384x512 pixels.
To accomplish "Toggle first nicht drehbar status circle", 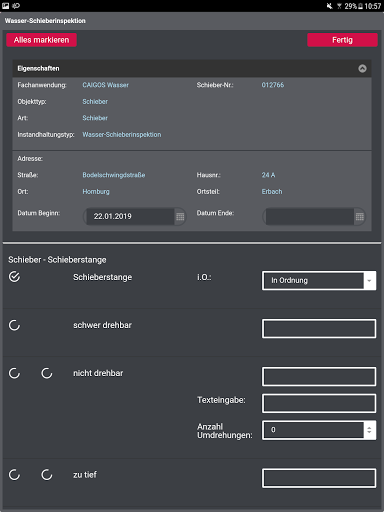I will pos(14,373).
